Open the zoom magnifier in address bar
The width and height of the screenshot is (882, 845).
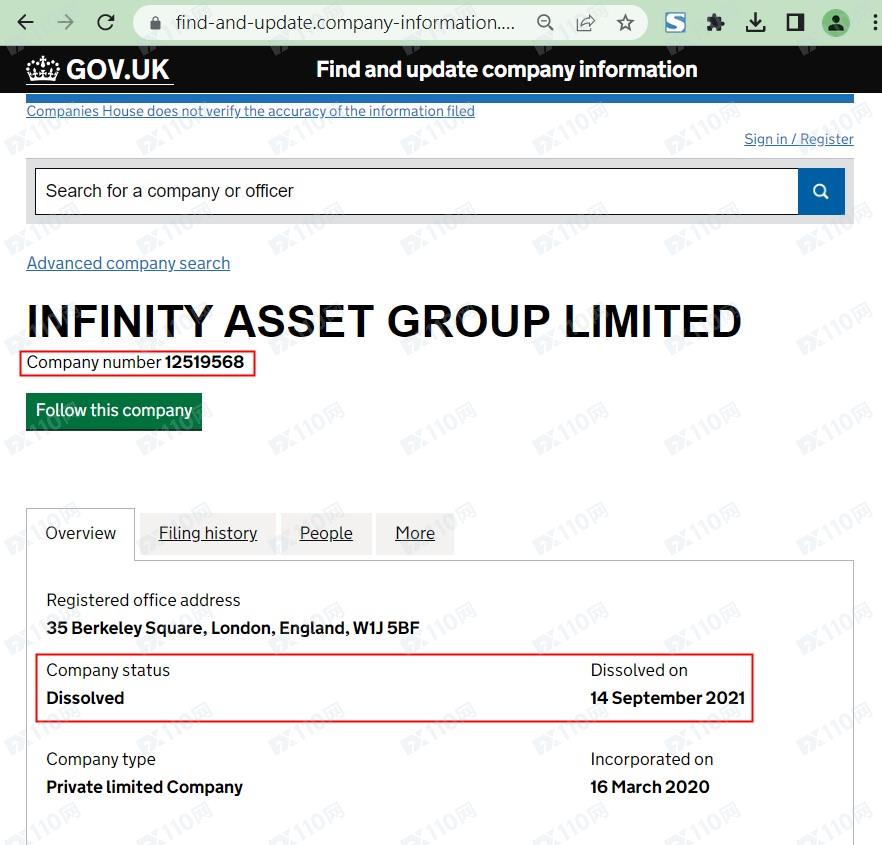[x=545, y=22]
